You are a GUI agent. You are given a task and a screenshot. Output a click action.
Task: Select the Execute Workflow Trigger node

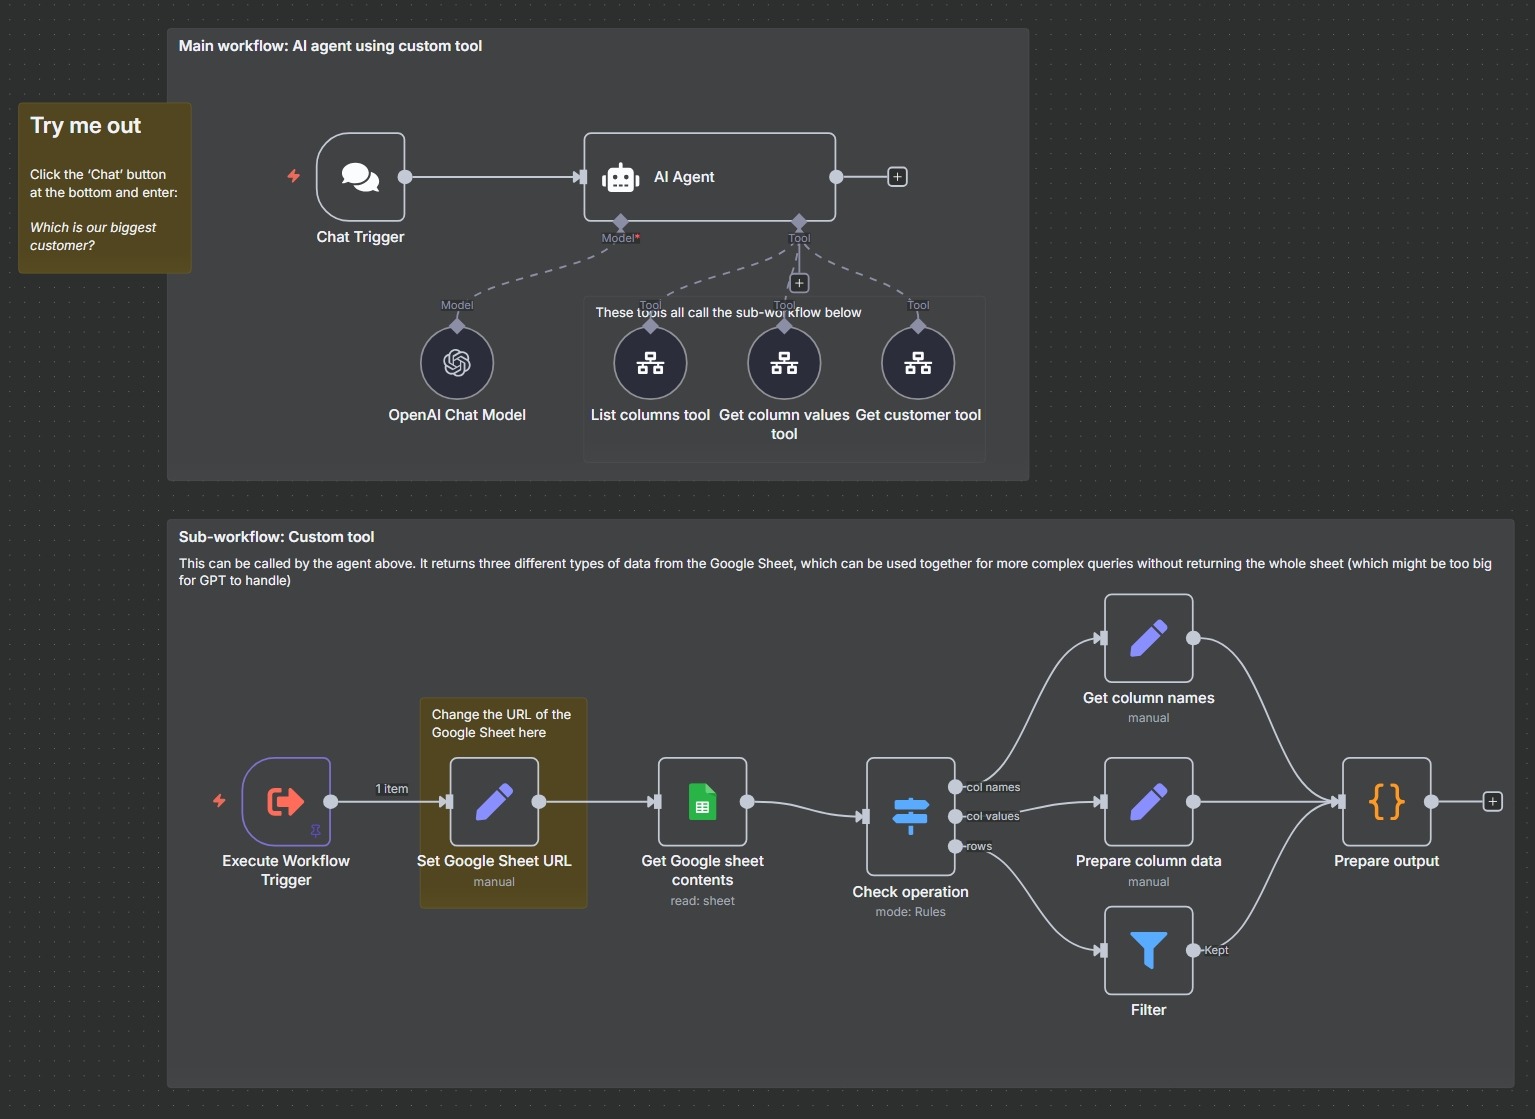pos(286,802)
